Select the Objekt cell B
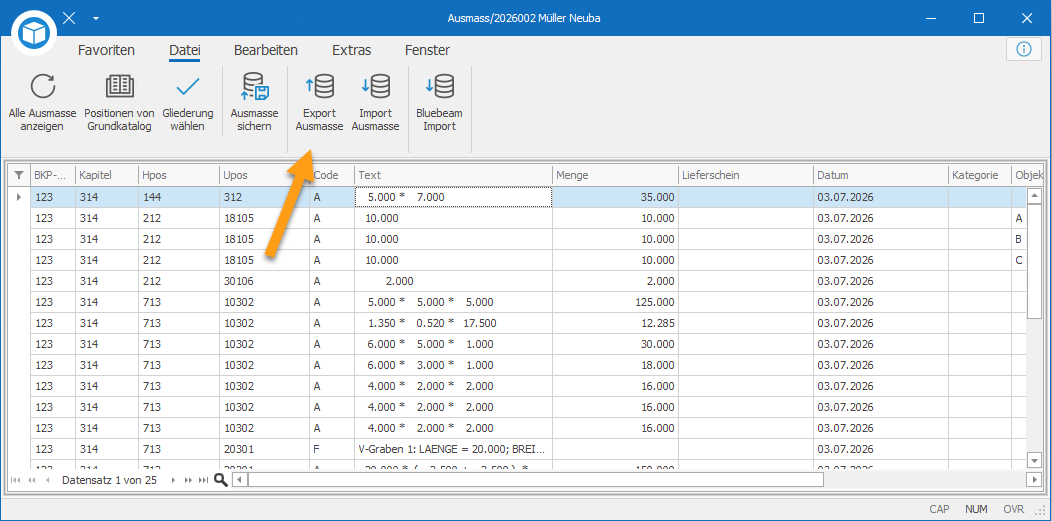Viewport: 1052px width, 521px height. [x=1018, y=239]
